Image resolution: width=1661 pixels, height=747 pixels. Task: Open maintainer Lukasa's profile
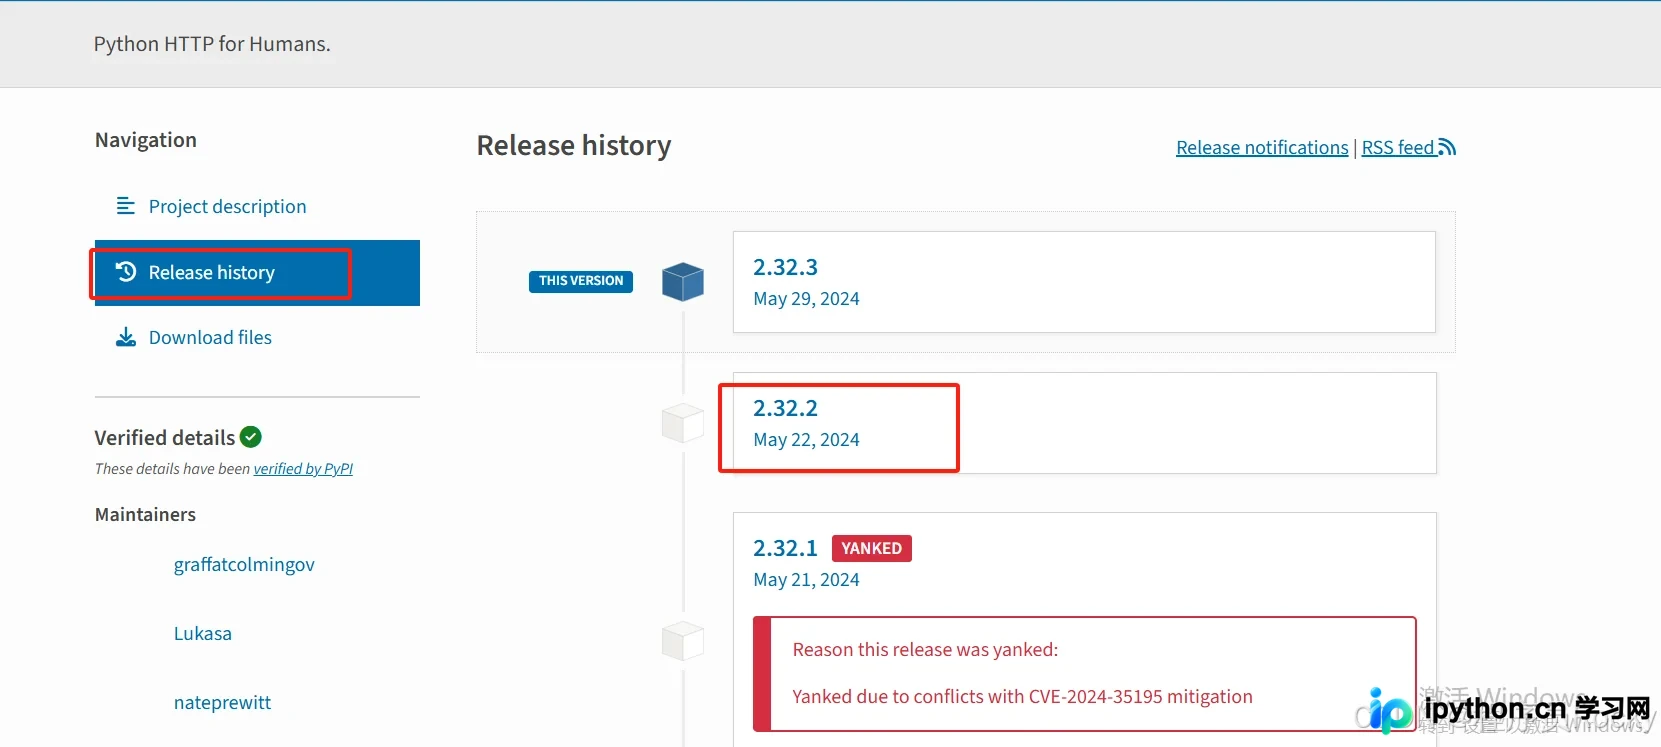click(x=203, y=634)
